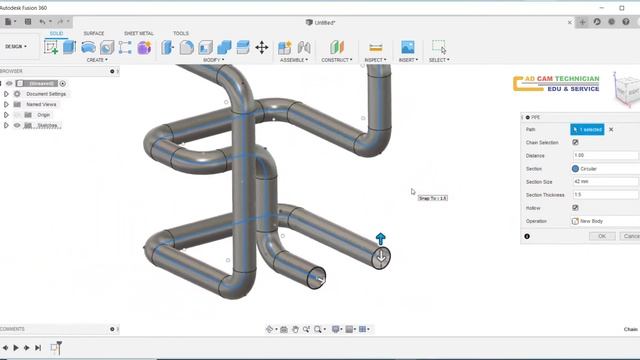Click the Path 1 selected button
The image size is (640, 360).
tap(587, 129)
